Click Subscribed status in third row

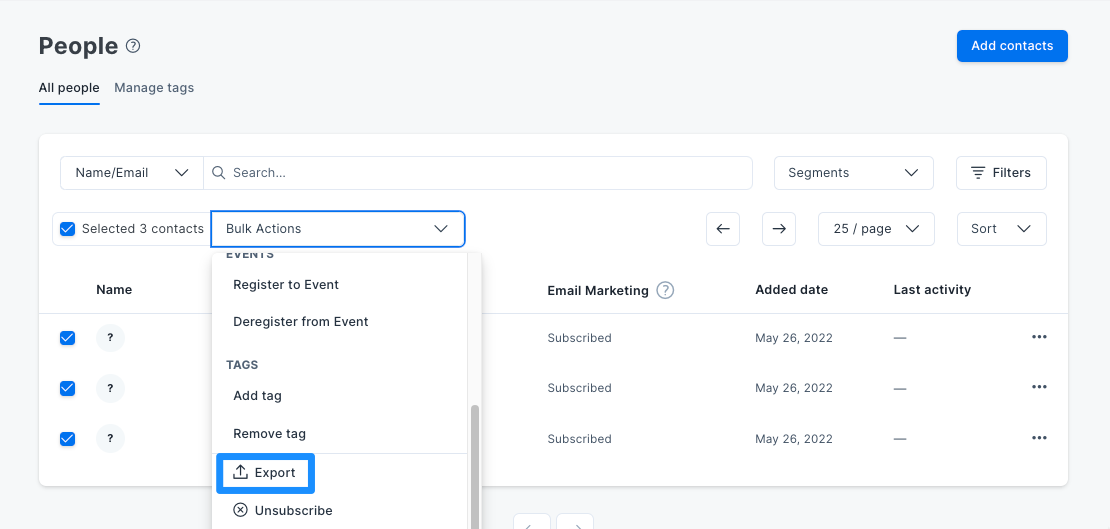pyautogui.click(x=579, y=439)
